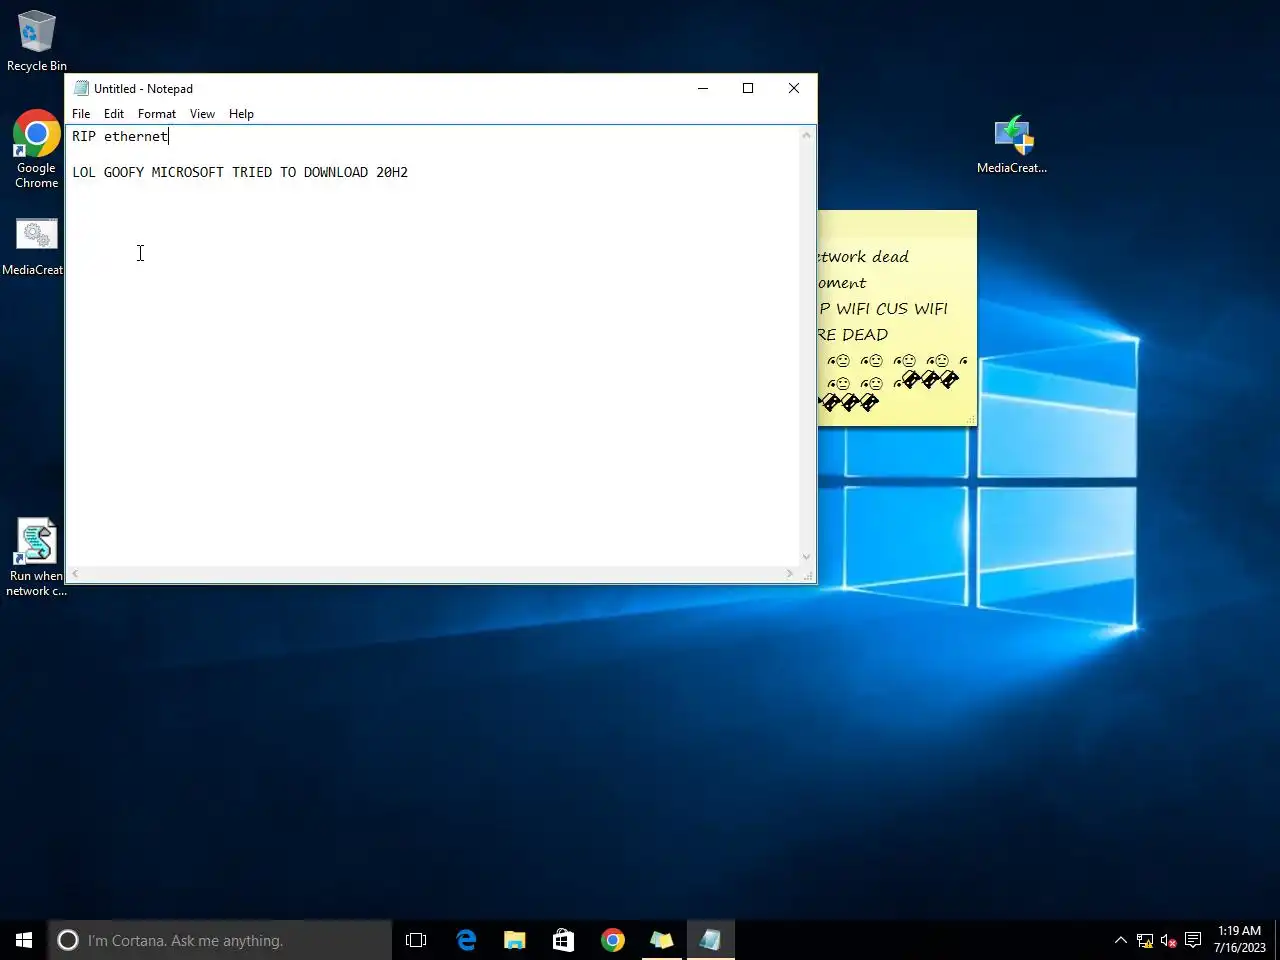
Task: Open the File menu in Notepad
Action: (81, 114)
